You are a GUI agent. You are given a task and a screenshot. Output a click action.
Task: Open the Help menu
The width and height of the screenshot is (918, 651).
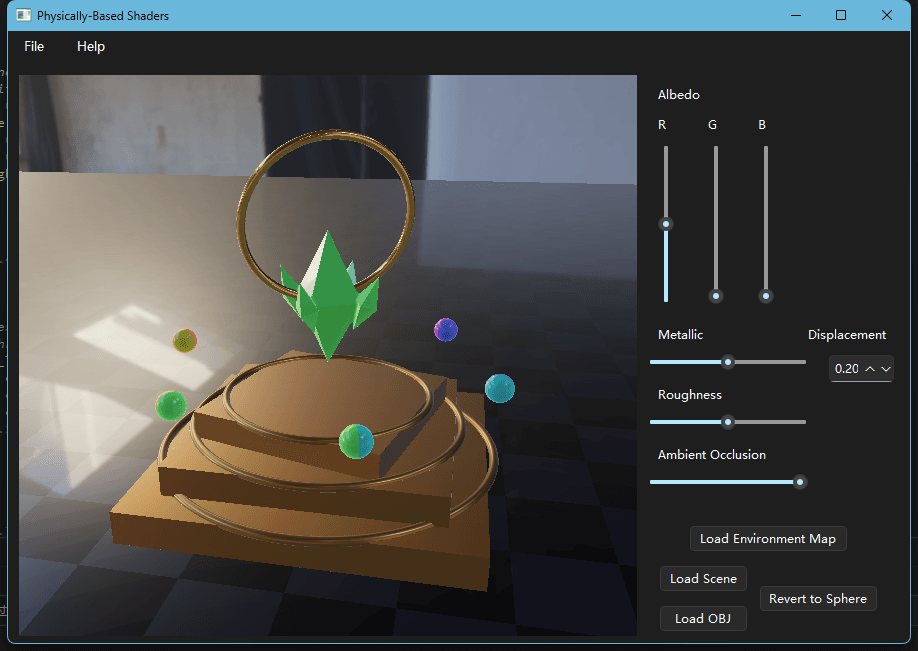[x=91, y=46]
